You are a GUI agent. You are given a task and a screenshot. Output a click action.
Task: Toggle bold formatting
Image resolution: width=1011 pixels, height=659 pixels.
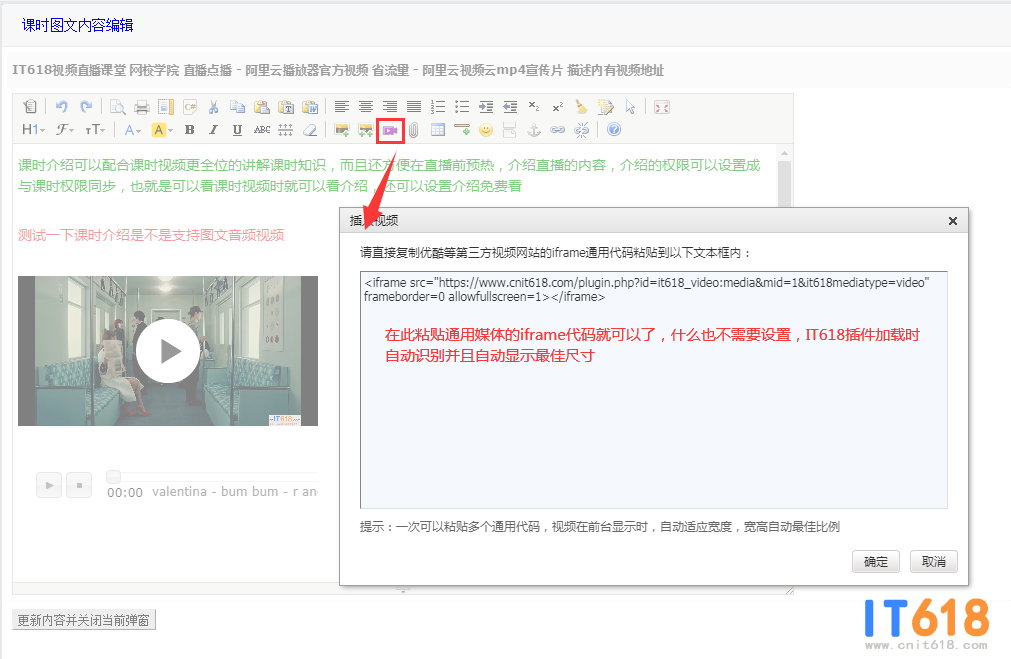[189, 130]
